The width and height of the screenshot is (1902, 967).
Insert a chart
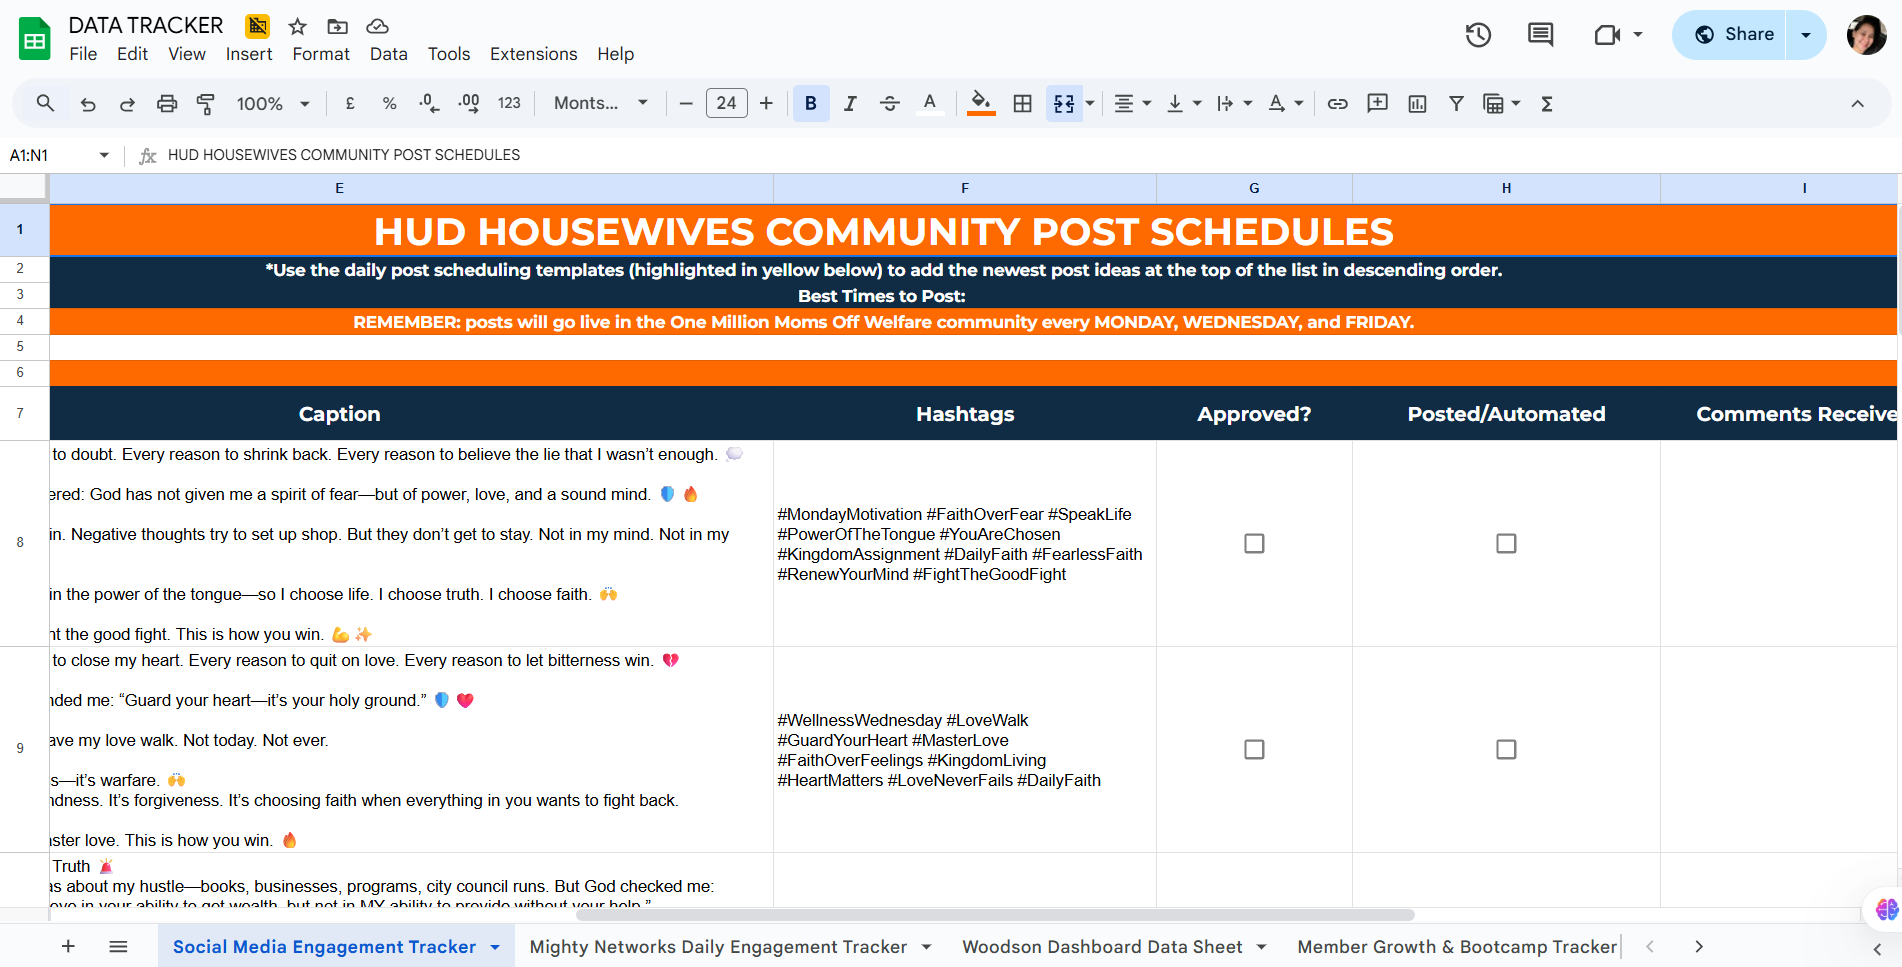click(1417, 103)
